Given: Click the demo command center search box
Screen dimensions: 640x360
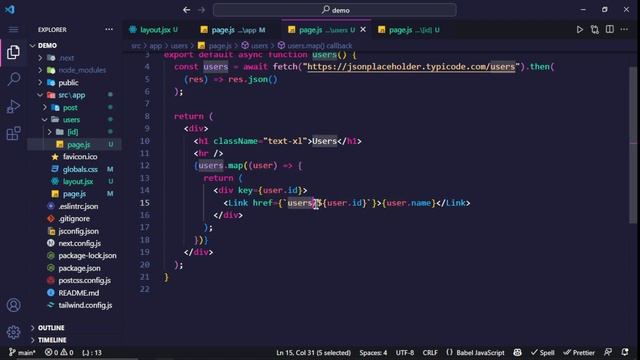Looking at the screenshot, I should (x=335, y=10).
